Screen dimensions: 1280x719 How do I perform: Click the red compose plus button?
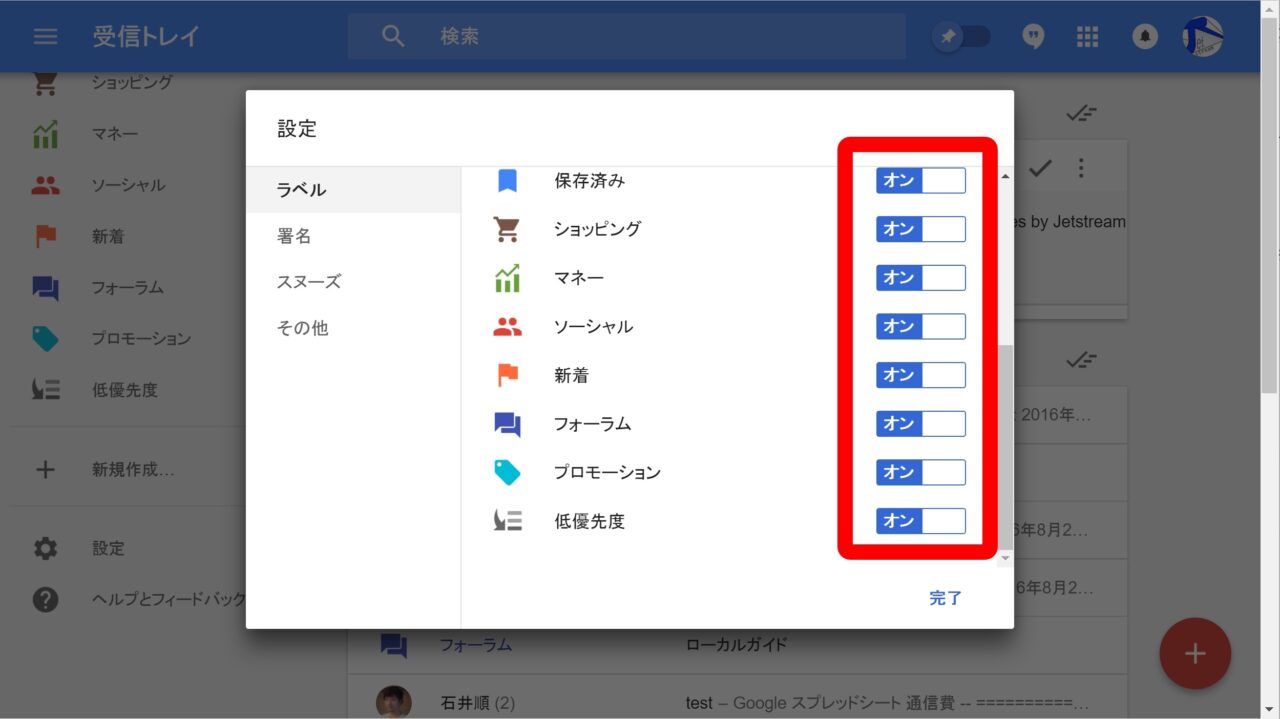coord(1194,654)
